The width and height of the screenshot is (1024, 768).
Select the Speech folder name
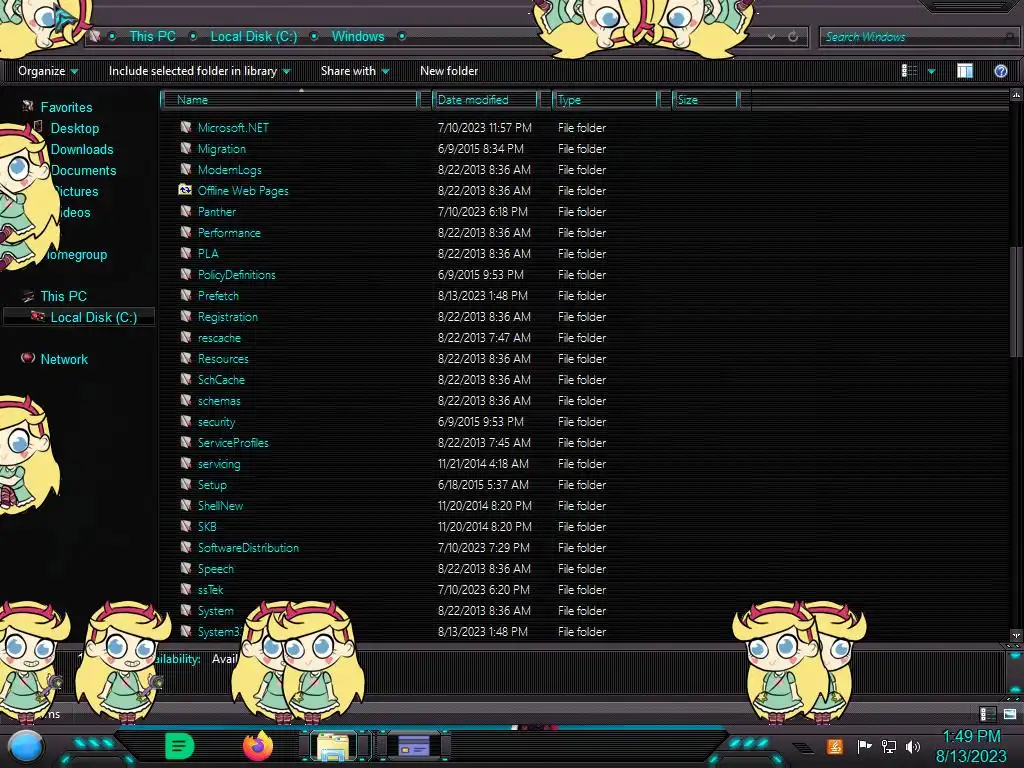[x=216, y=569]
